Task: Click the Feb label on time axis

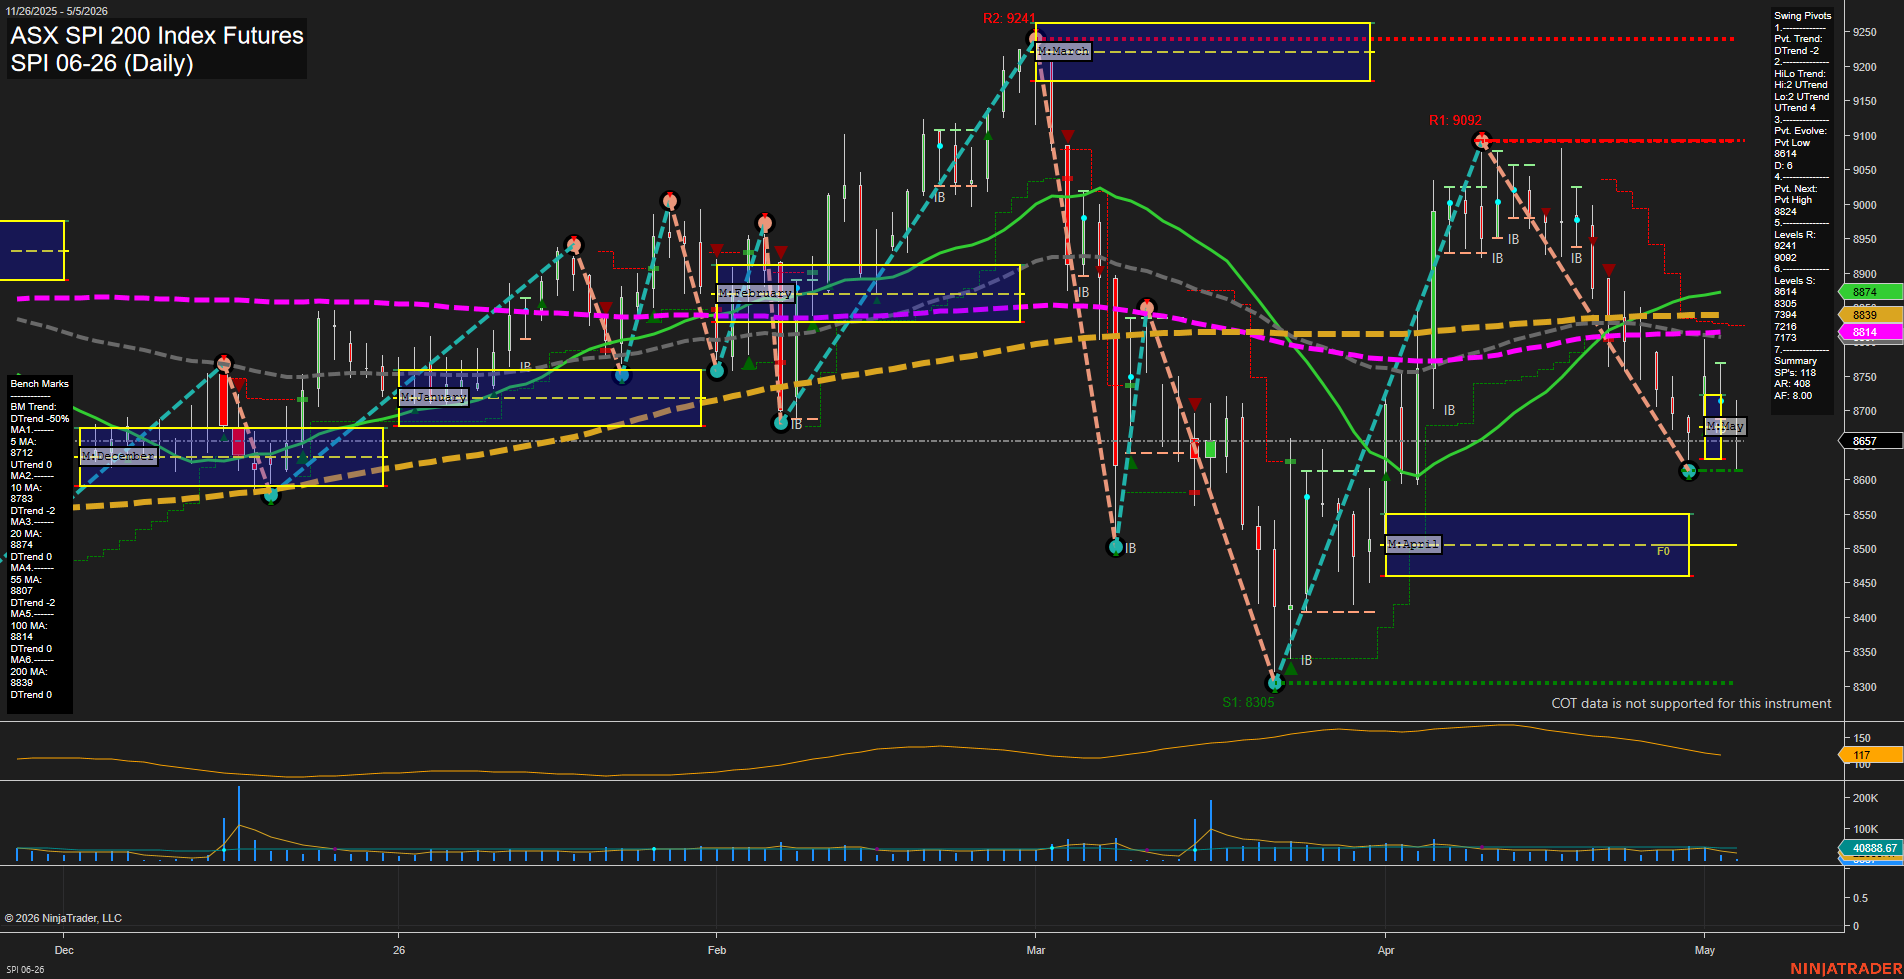Action: (717, 950)
